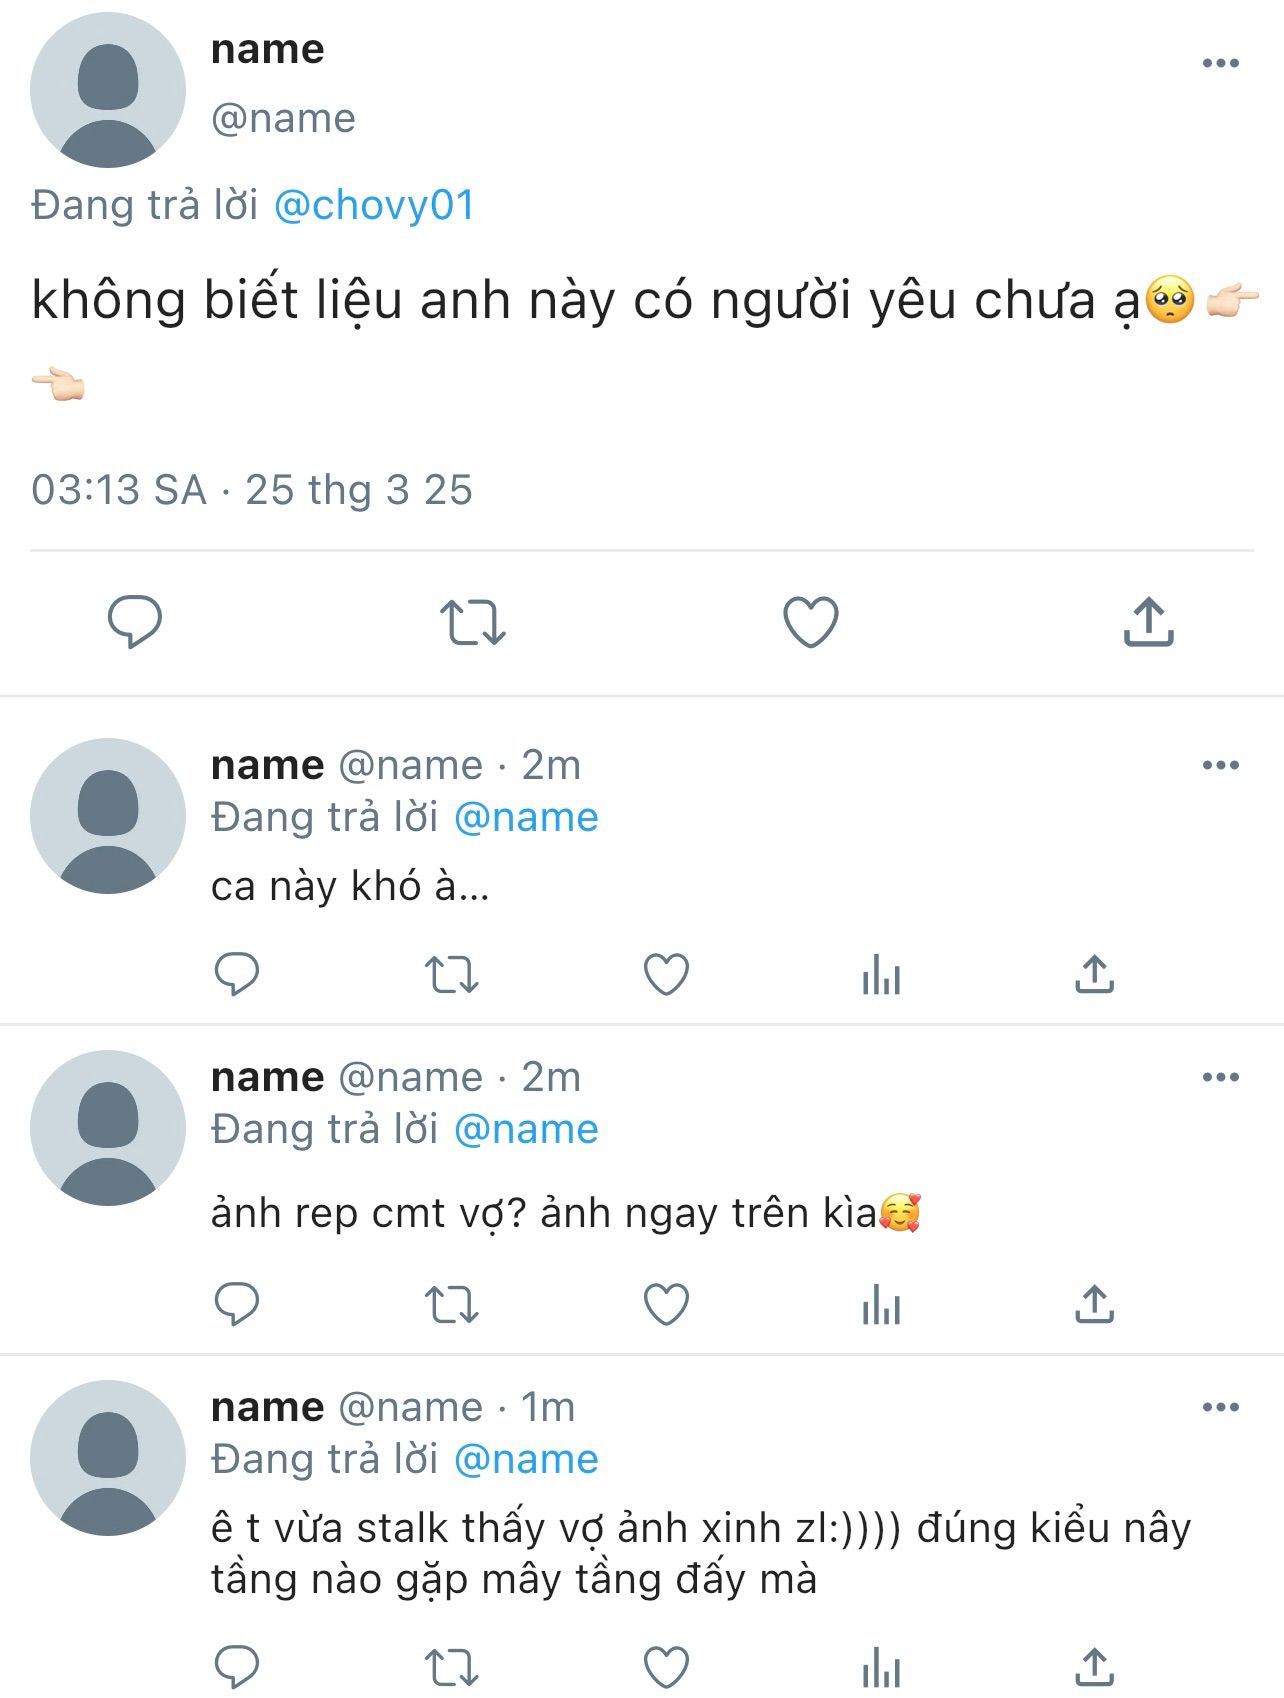
Task: Open more options menu for main tweet
Action: (x=1220, y=63)
